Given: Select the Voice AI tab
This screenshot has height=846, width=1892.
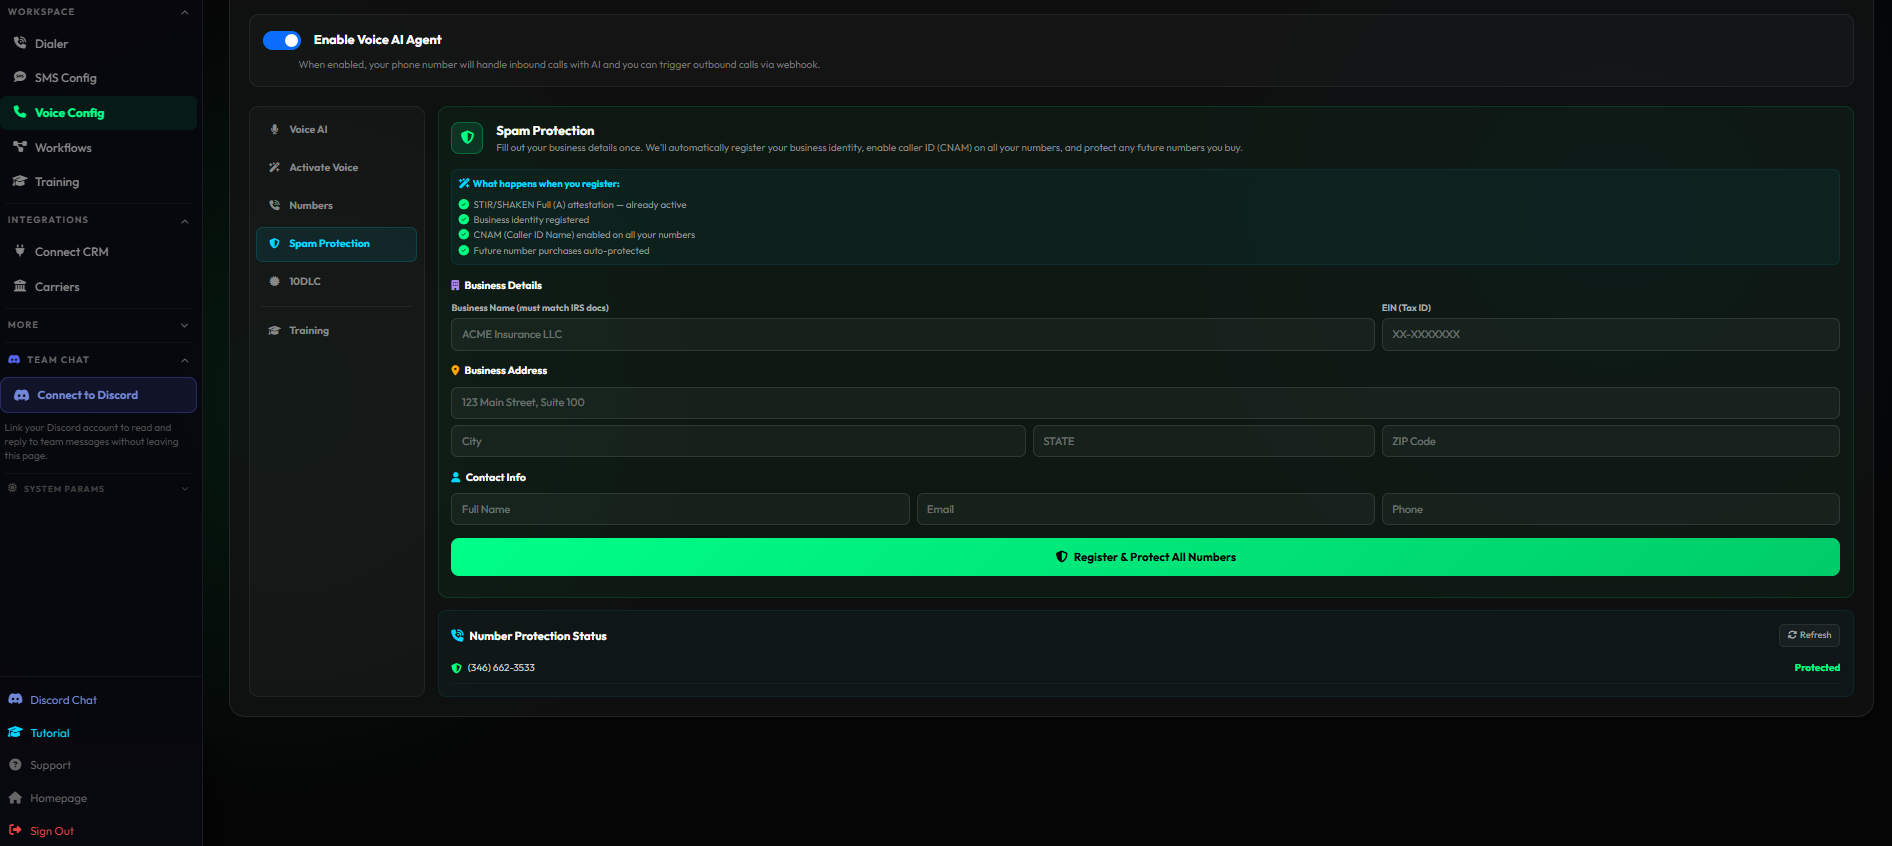Looking at the screenshot, I should (308, 129).
